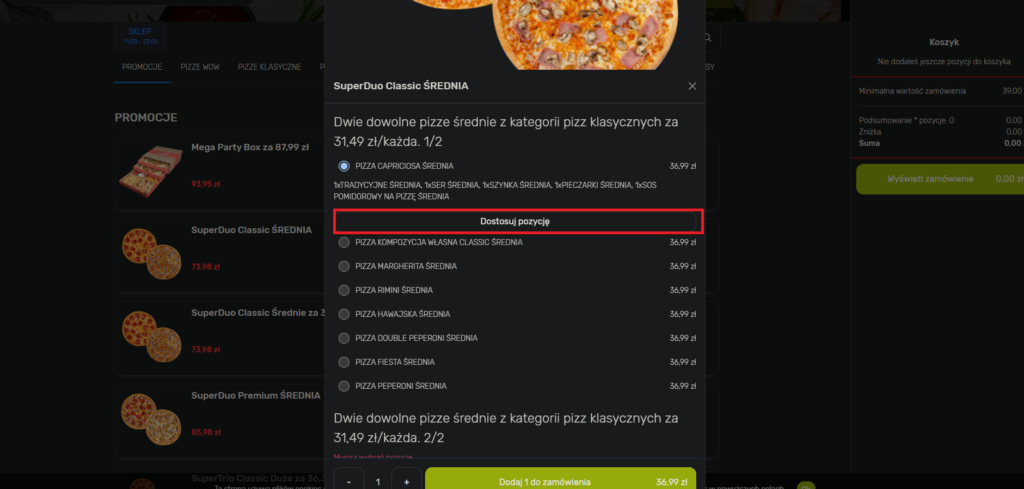Decrease quantity with the minus button
The width and height of the screenshot is (1024, 489).
pyautogui.click(x=349, y=482)
